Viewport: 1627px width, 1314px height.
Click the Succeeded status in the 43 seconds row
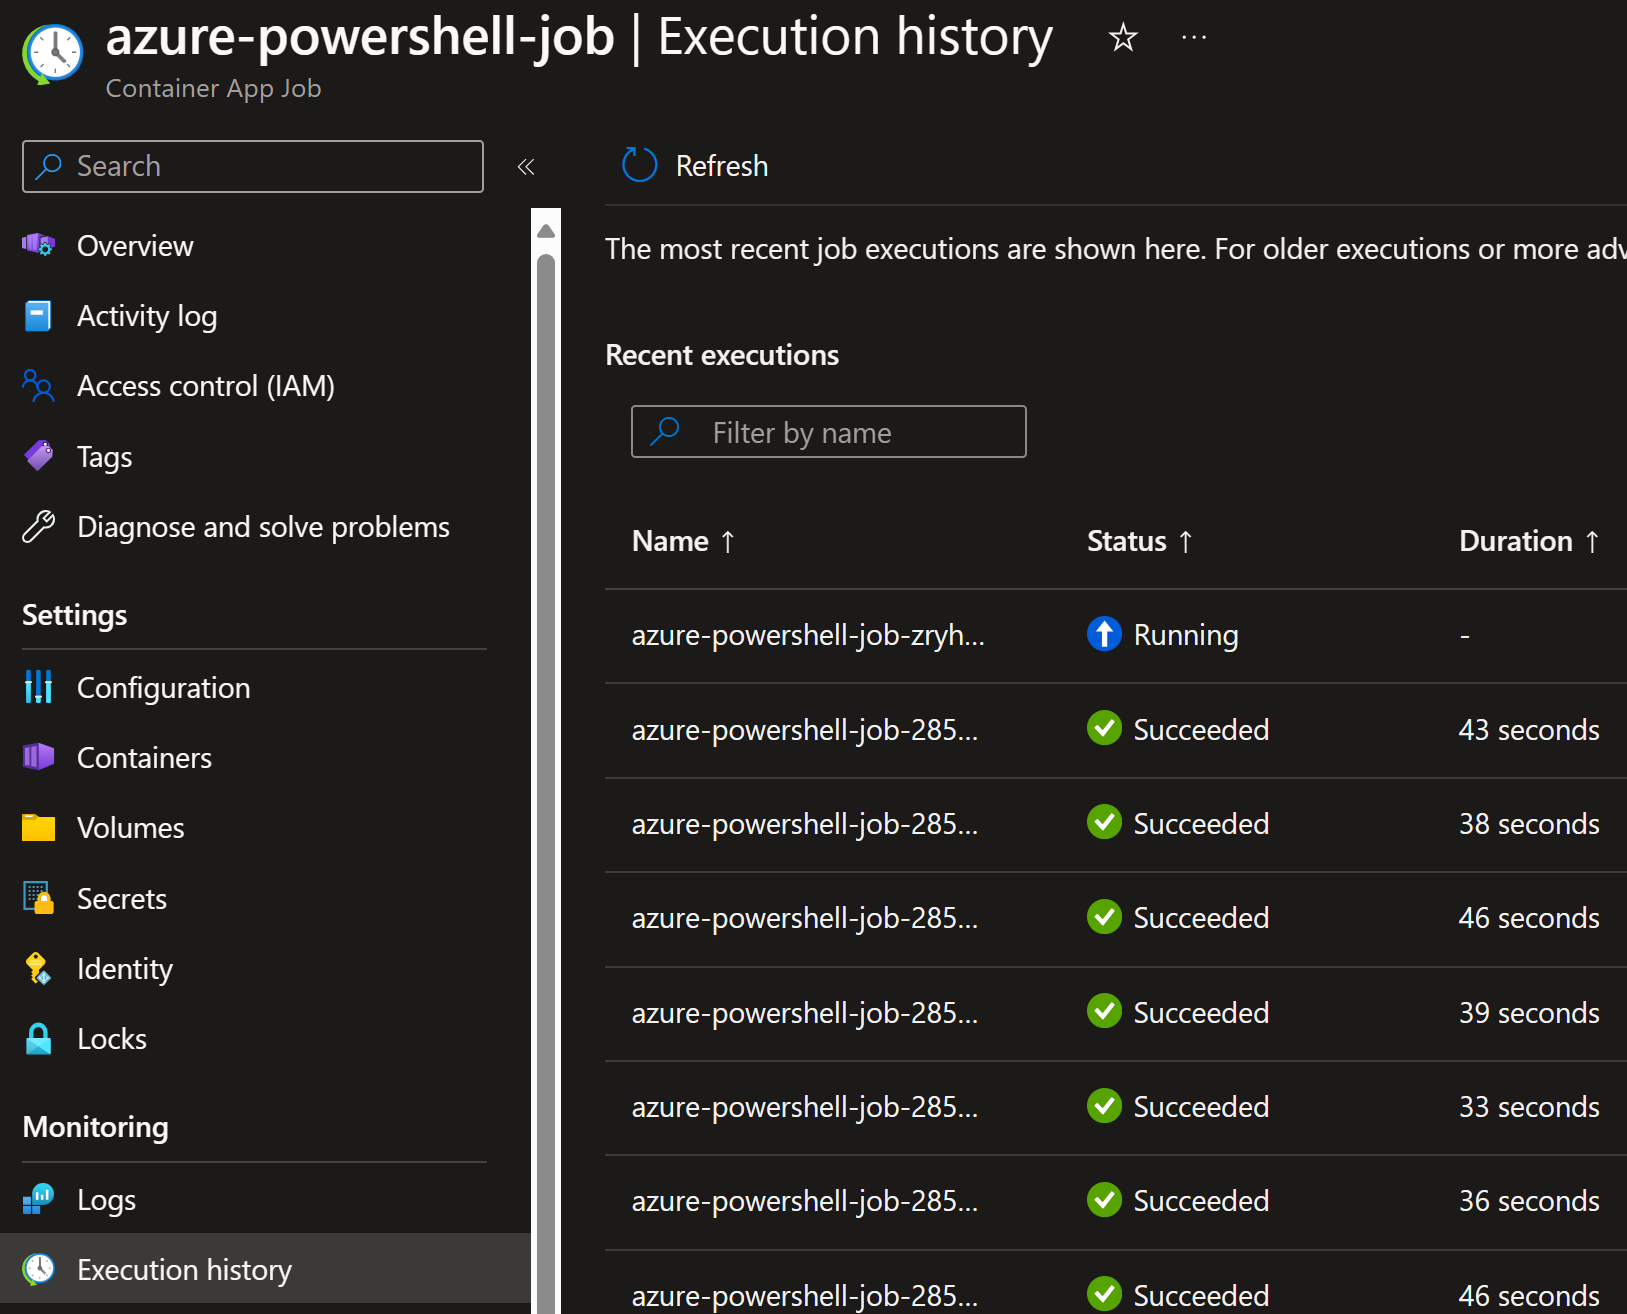click(x=1201, y=730)
